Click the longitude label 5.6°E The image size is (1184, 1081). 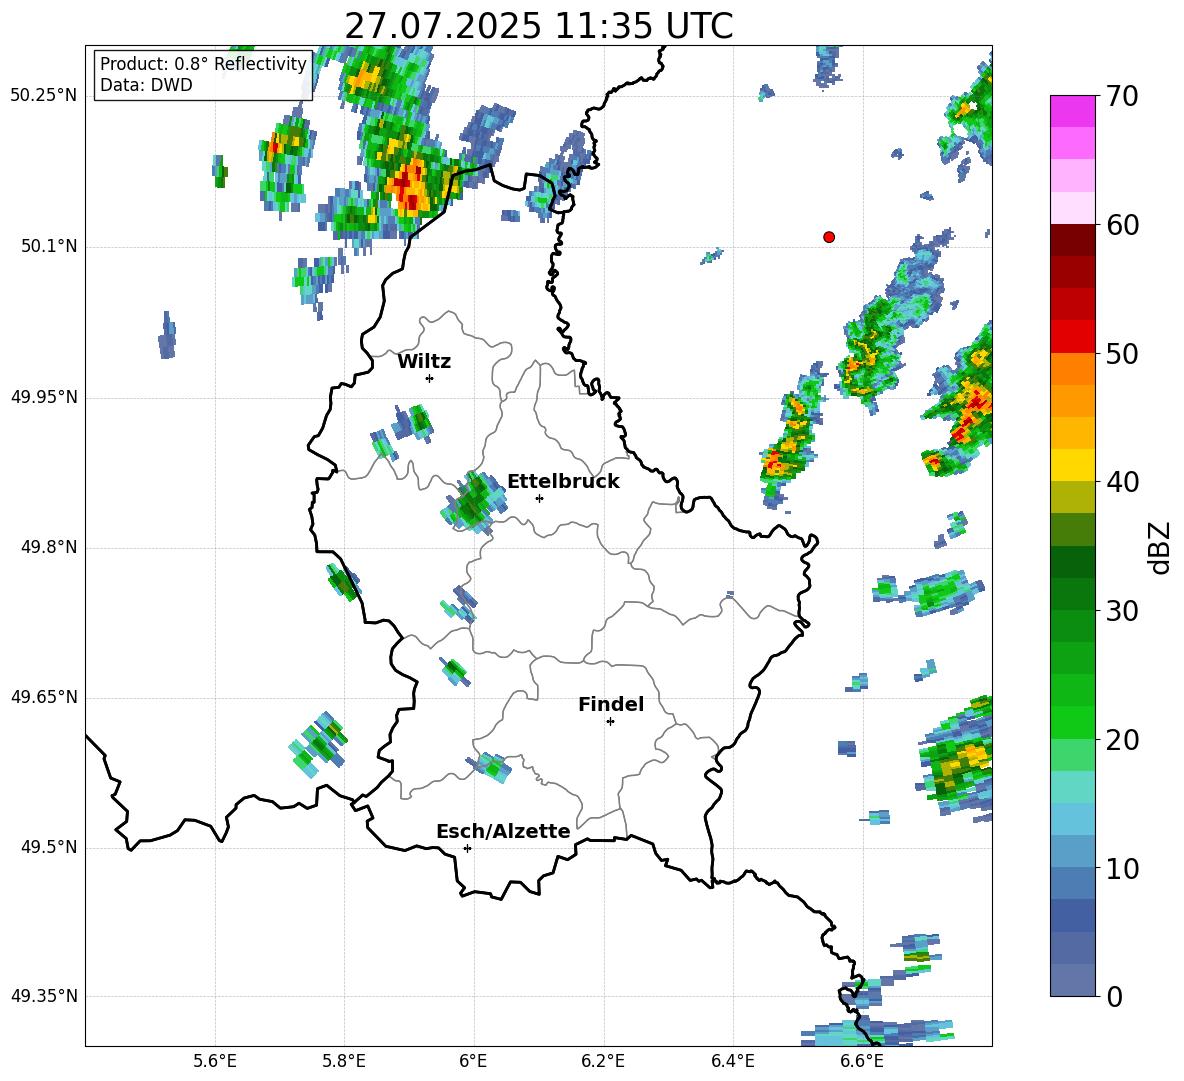coord(215,1061)
